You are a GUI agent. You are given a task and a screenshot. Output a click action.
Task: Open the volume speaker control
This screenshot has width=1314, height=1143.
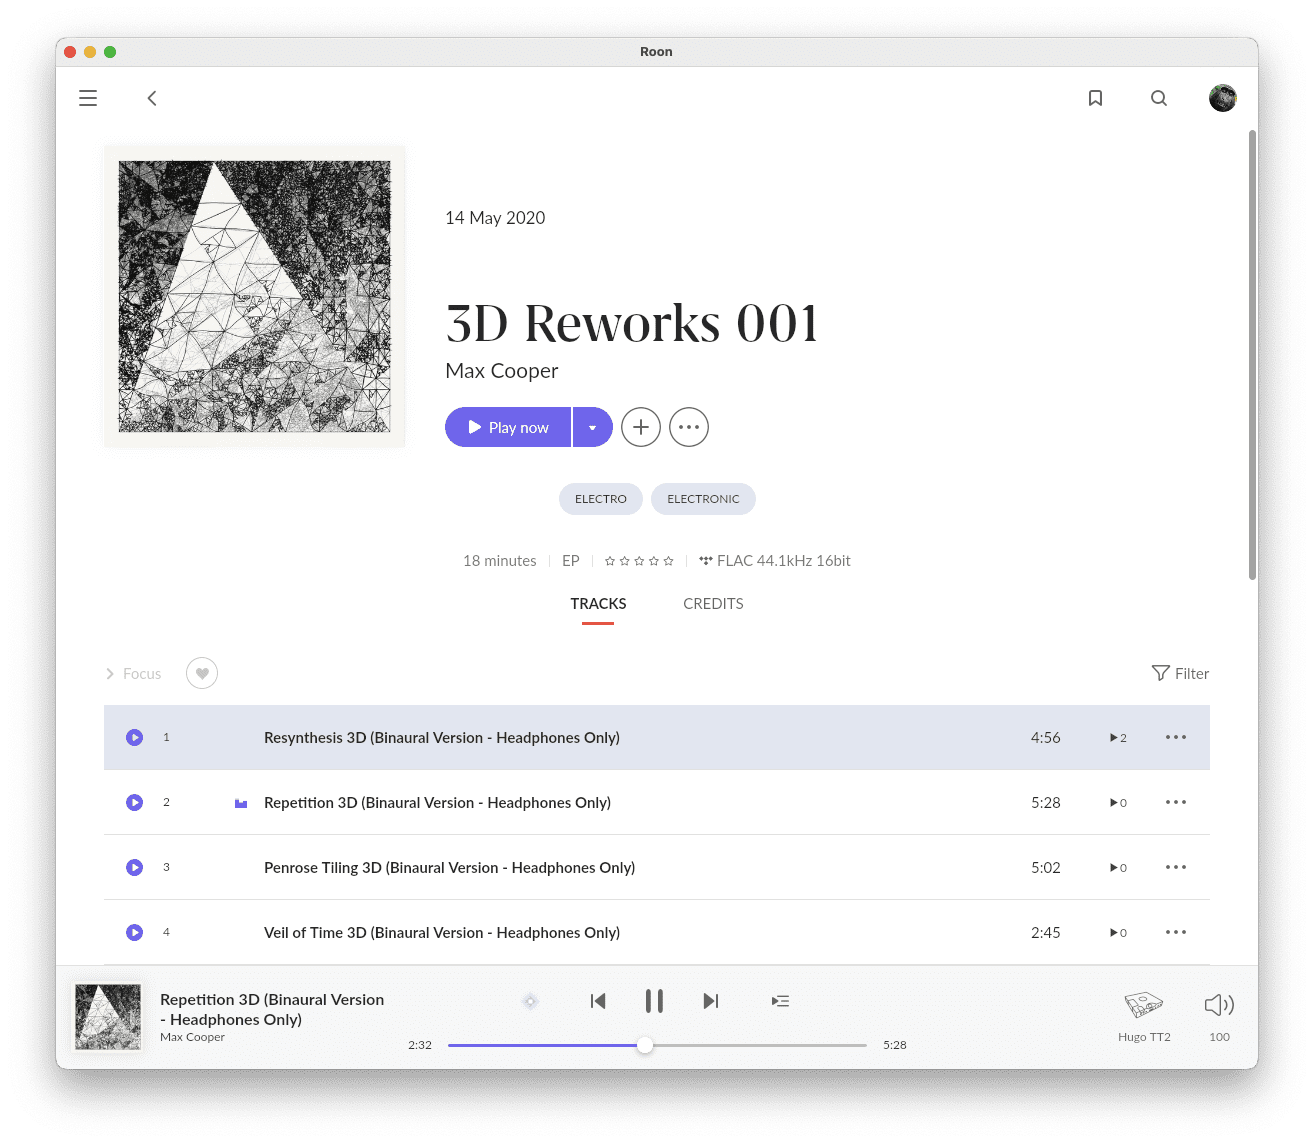1219,1005
